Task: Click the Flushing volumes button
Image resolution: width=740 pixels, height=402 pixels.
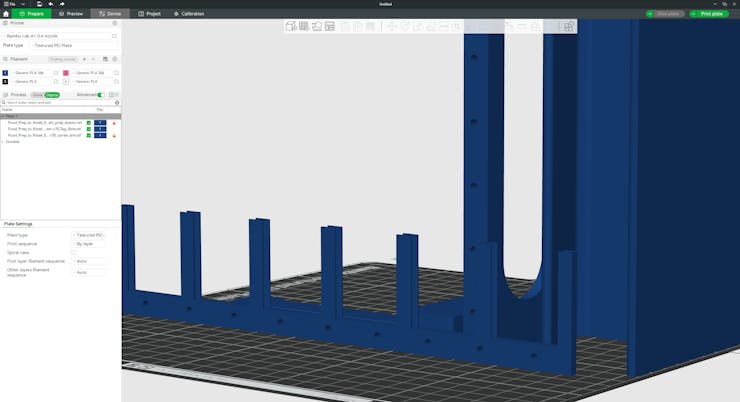Action: coord(63,59)
